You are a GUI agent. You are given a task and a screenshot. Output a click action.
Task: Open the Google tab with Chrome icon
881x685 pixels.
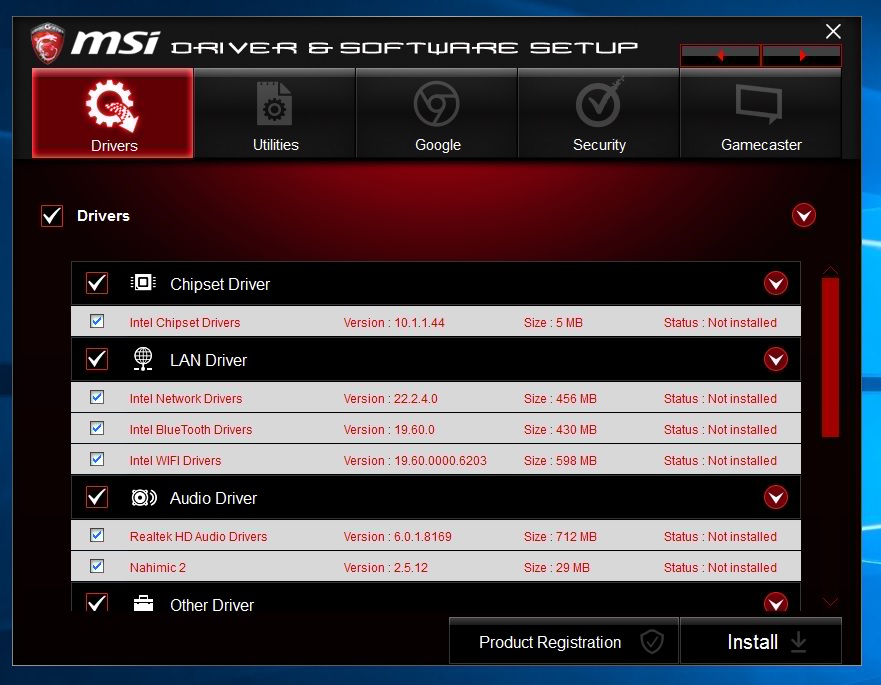pos(437,114)
